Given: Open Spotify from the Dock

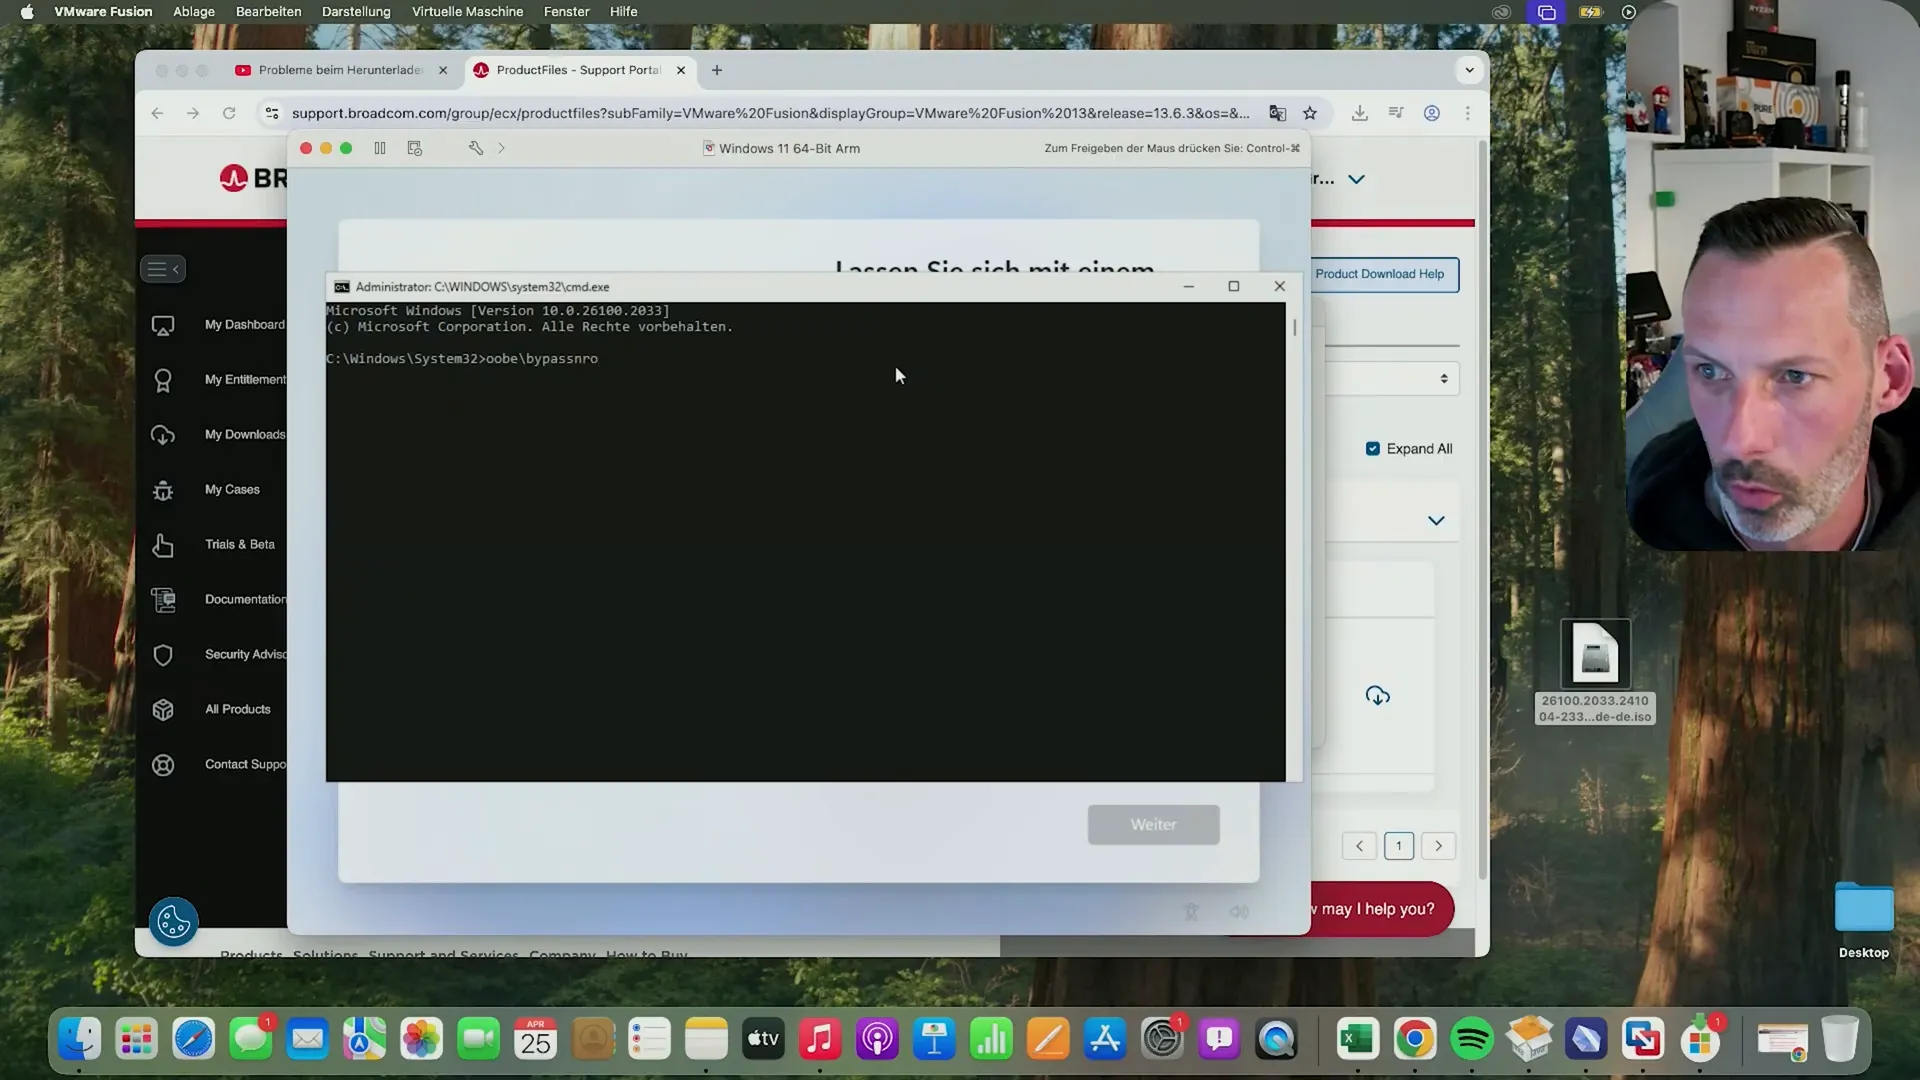Looking at the screenshot, I should pos(1472,1039).
